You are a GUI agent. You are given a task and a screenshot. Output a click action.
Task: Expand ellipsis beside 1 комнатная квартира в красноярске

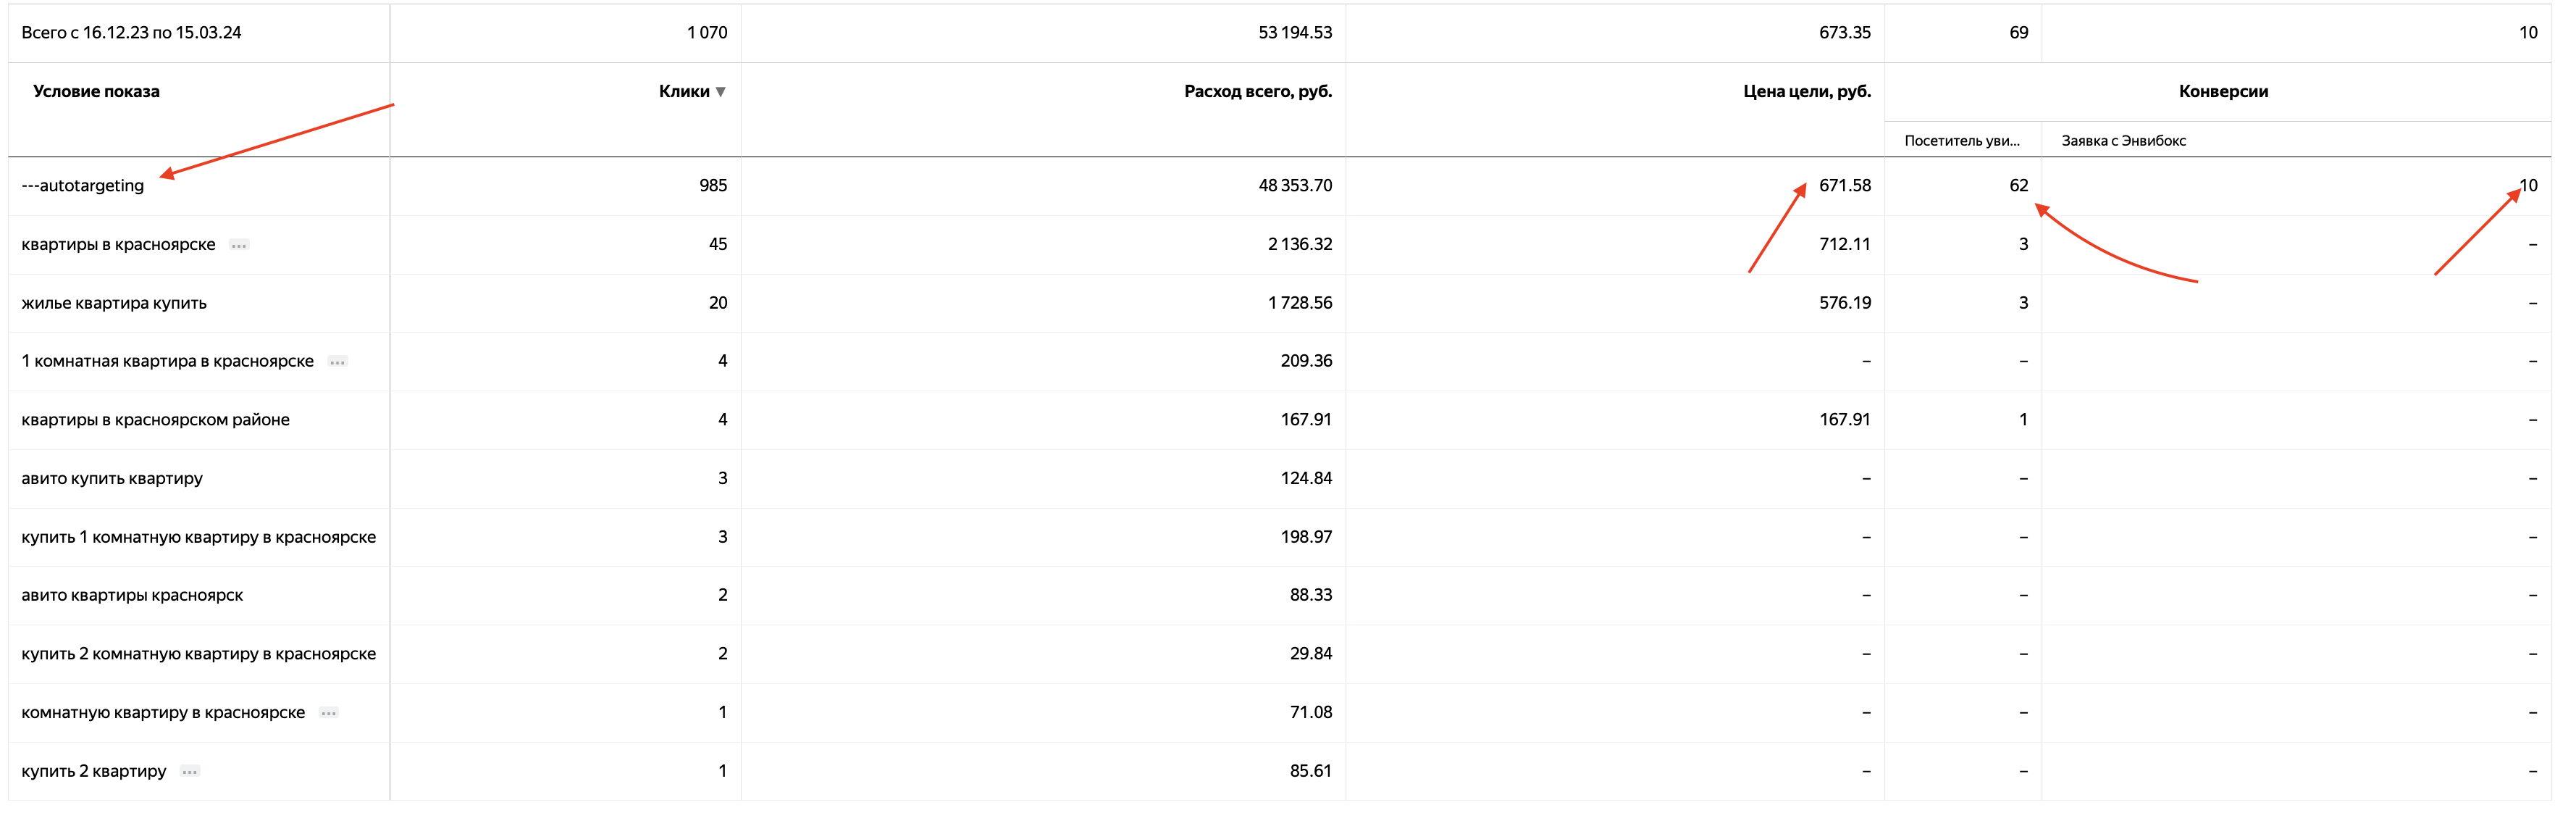tap(338, 362)
